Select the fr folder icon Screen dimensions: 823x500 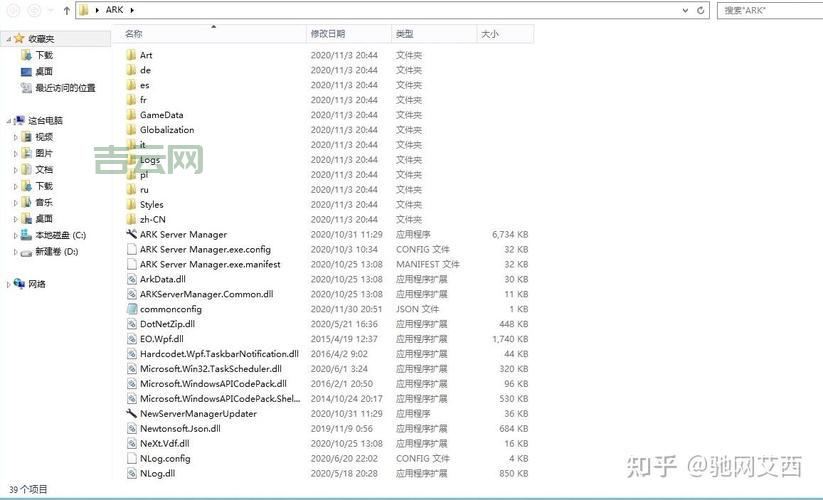coord(131,100)
